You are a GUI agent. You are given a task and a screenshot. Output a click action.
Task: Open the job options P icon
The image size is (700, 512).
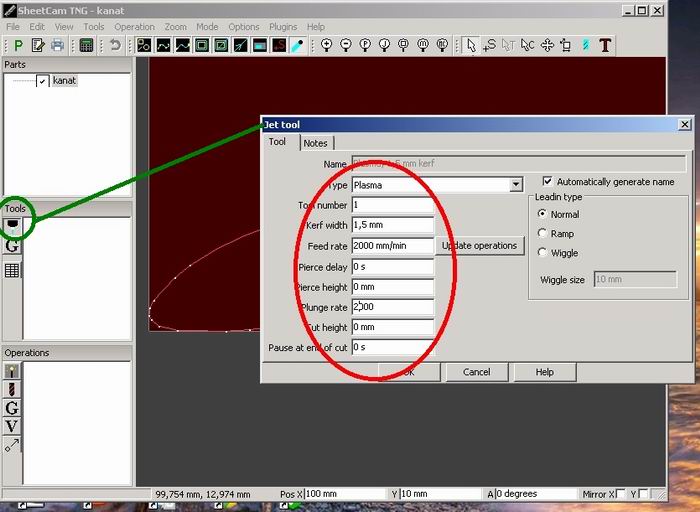18,45
